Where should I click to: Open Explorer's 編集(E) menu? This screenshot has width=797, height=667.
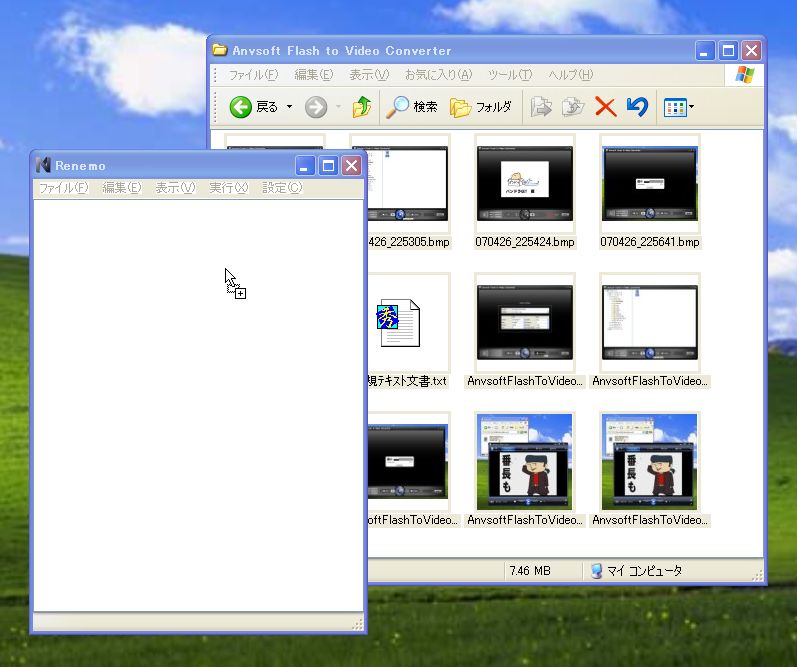pyautogui.click(x=314, y=75)
